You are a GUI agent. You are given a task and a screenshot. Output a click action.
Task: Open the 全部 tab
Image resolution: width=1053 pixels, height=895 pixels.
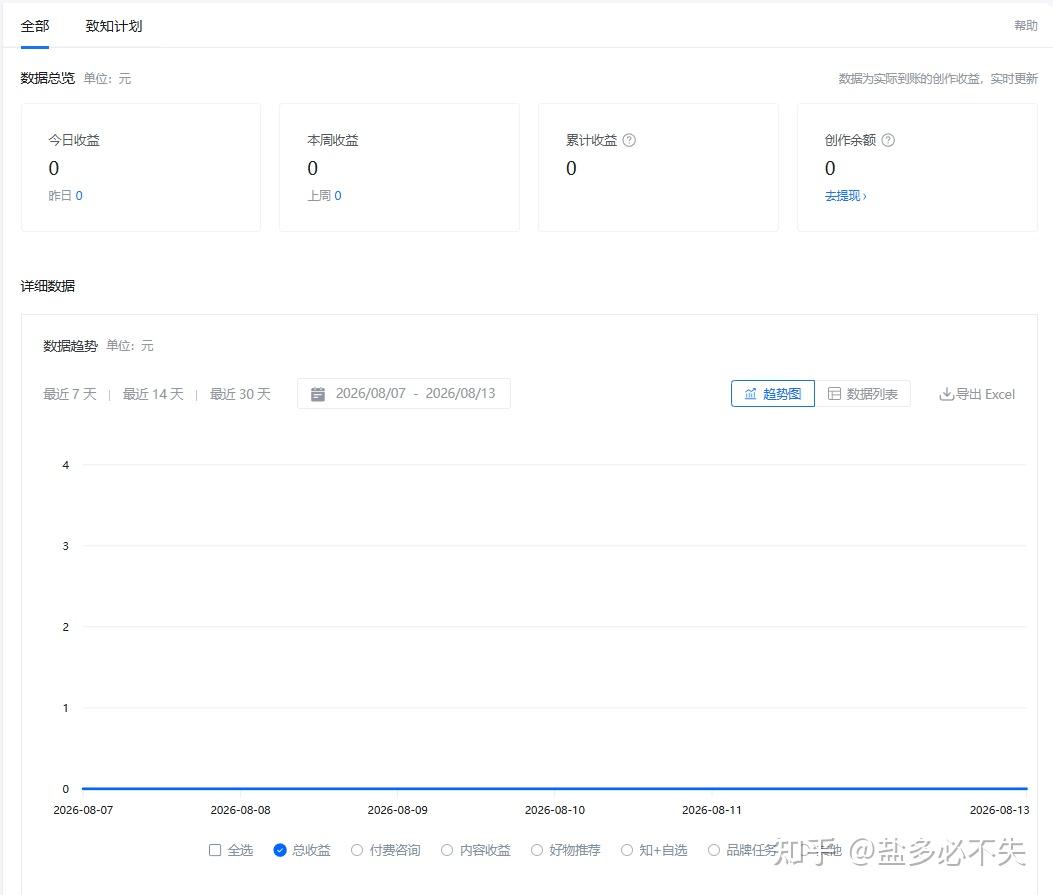35,26
